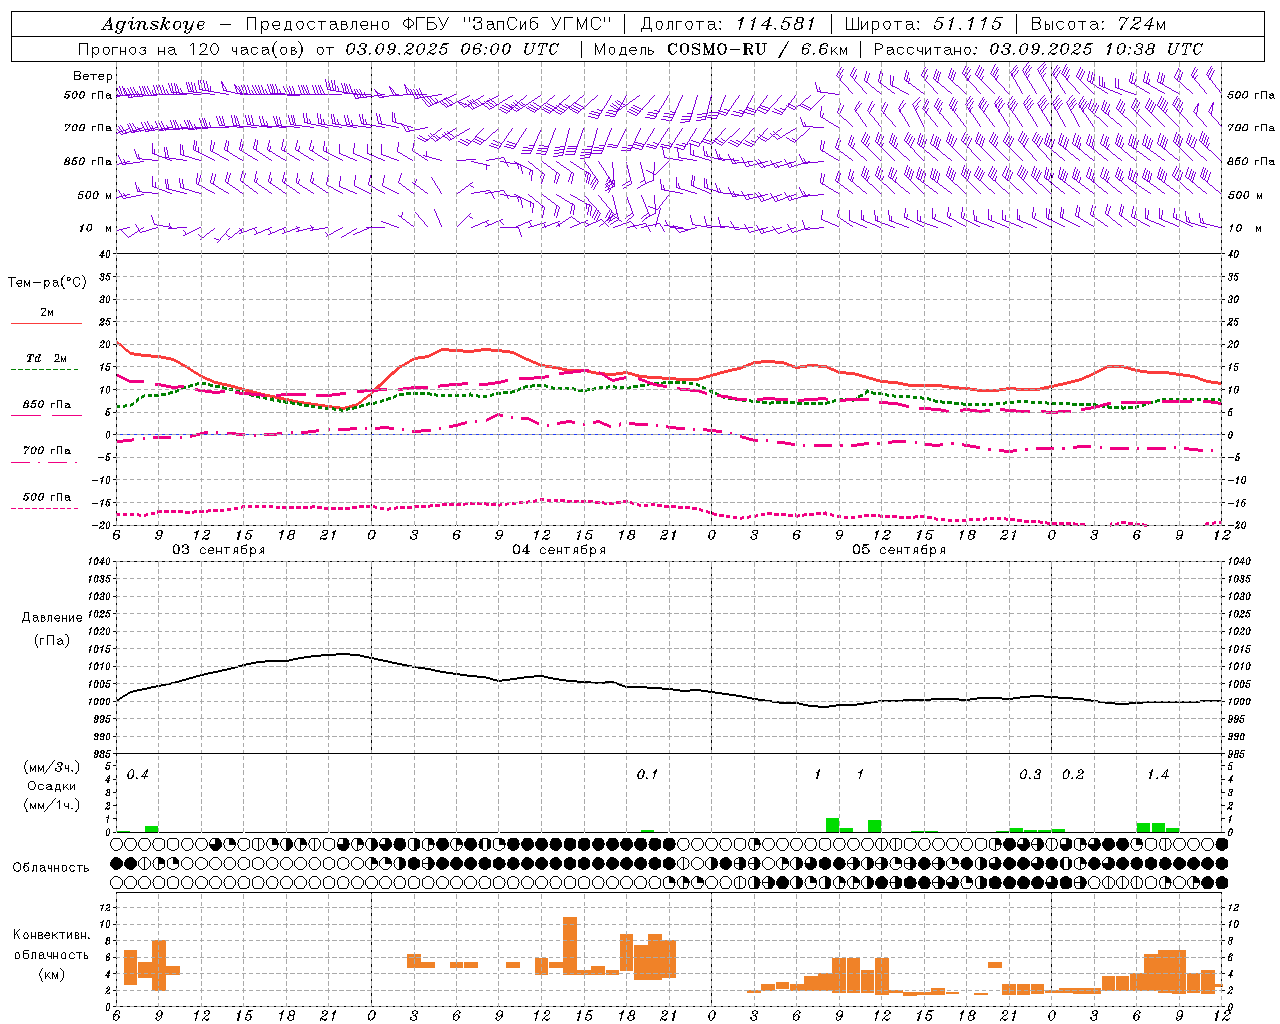Screen dimensions: 1280x1024
Task: Select the longitude value 114.581
Action: (775, 24)
